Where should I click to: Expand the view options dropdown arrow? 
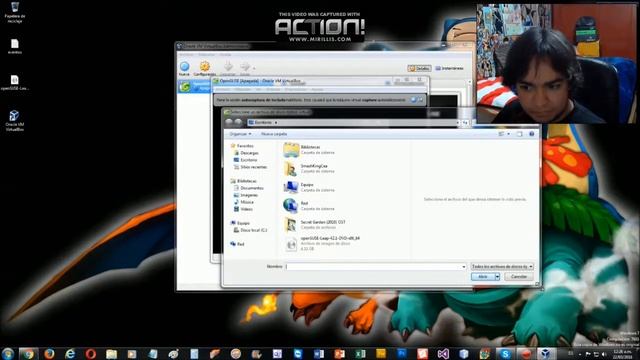(508, 134)
